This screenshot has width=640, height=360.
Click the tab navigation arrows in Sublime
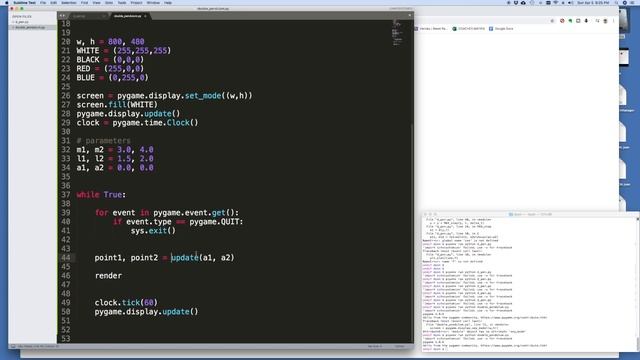point(62,16)
